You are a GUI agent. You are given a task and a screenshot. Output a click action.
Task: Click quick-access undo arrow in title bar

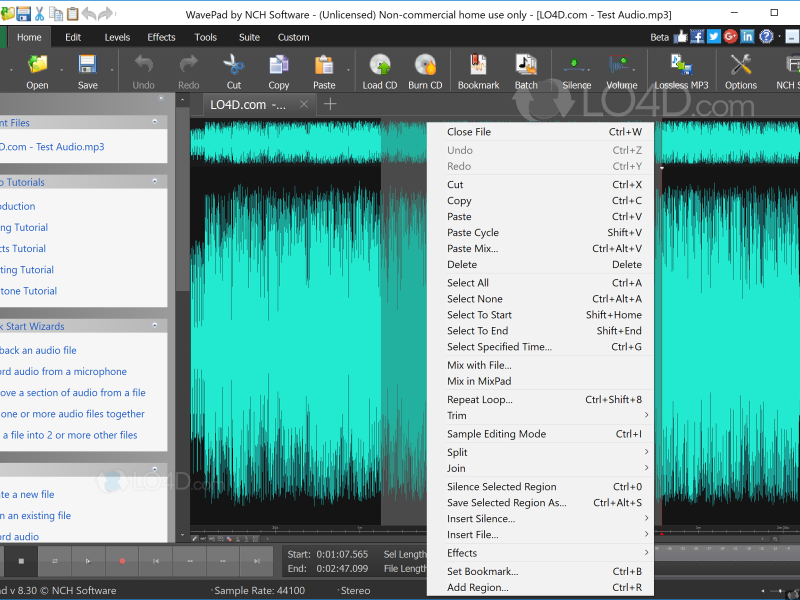[x=89, y=14]
